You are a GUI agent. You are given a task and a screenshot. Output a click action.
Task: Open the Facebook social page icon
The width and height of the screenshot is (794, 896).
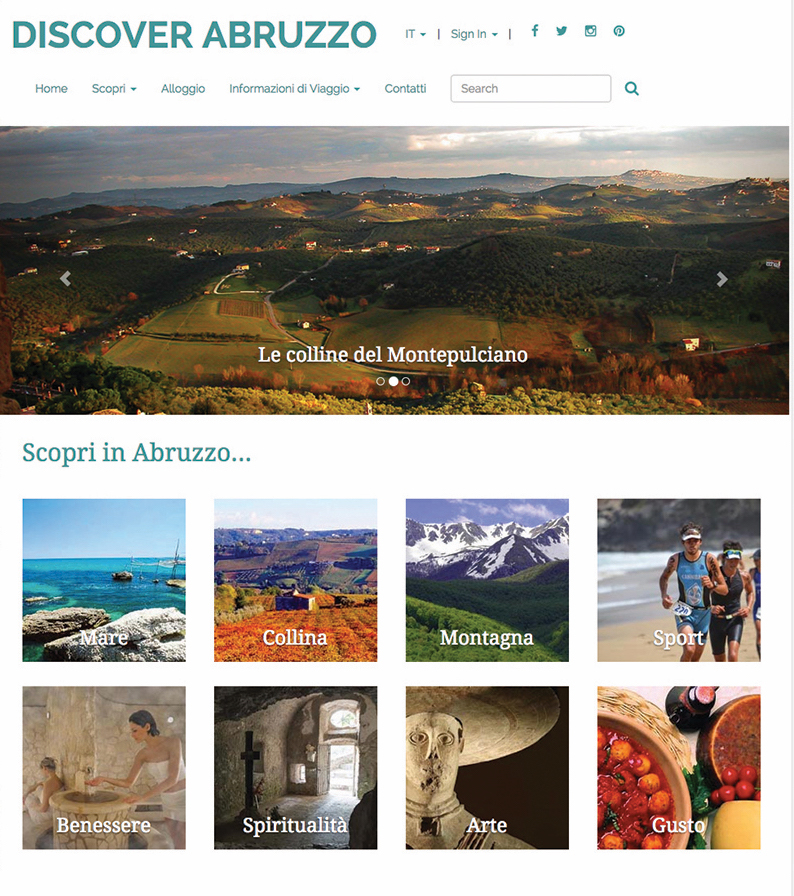pos(535,31)
